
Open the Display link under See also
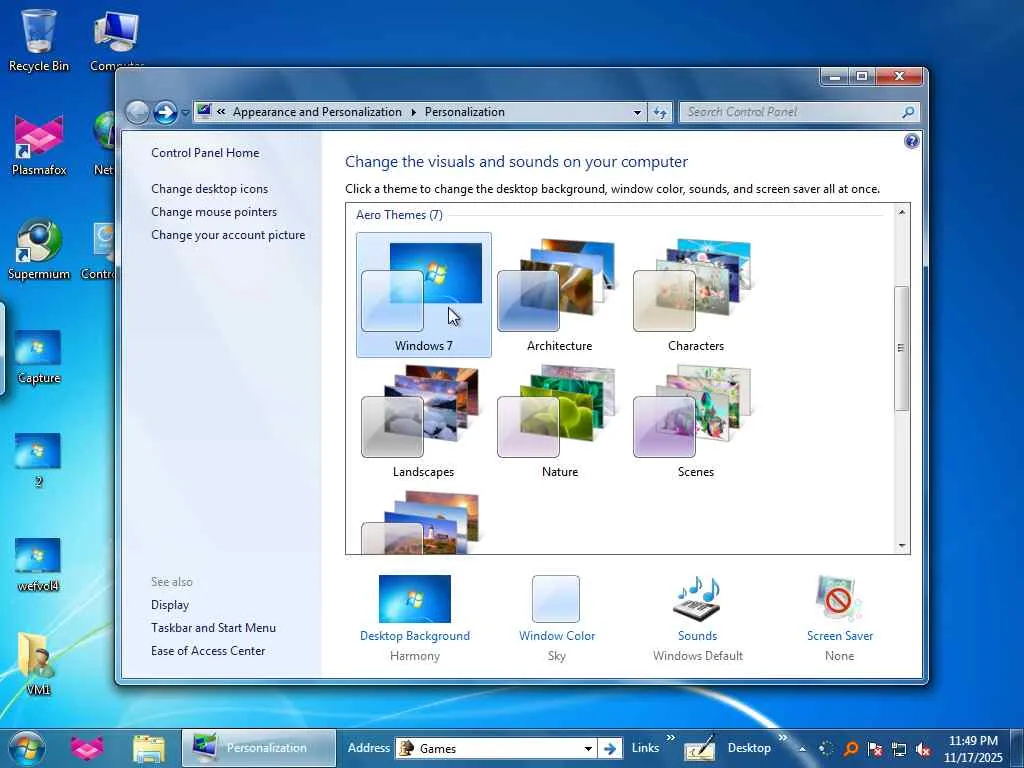(x=170, y=605)
